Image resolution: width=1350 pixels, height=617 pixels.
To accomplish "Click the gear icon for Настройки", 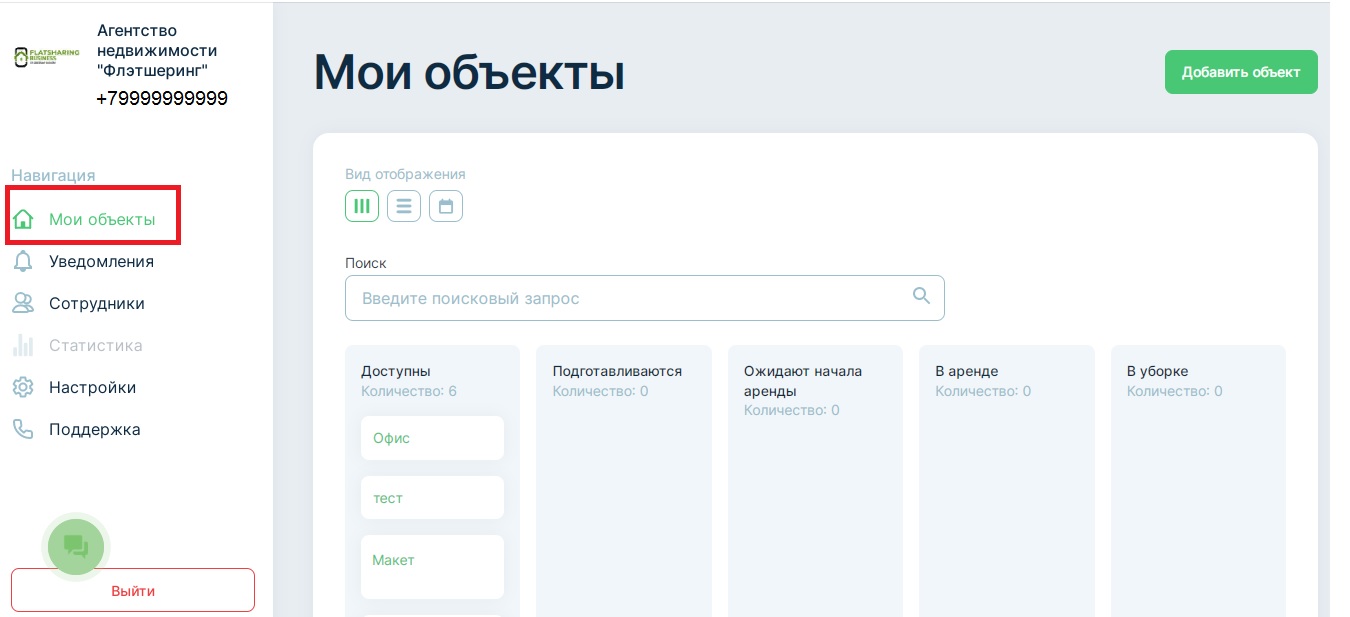I will [x=23, y=388].
